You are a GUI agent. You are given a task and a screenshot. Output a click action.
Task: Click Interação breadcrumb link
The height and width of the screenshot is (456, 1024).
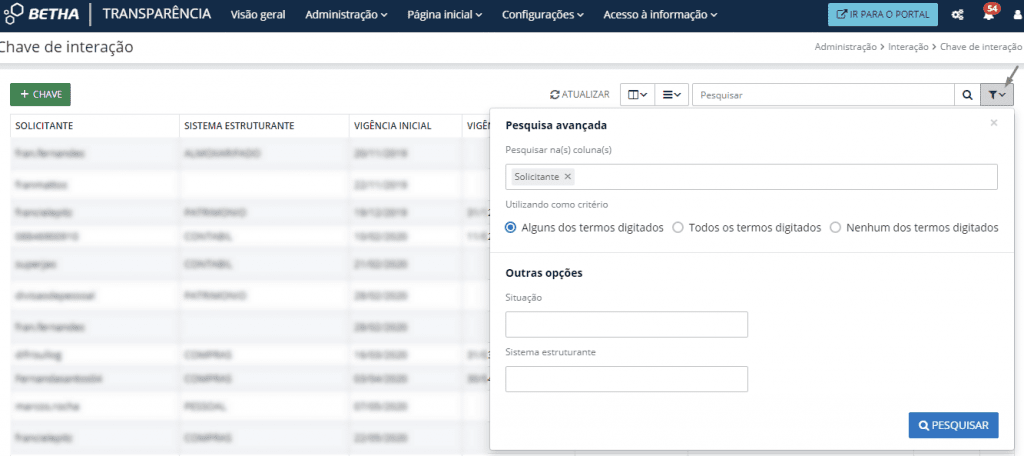click(908, 47)
